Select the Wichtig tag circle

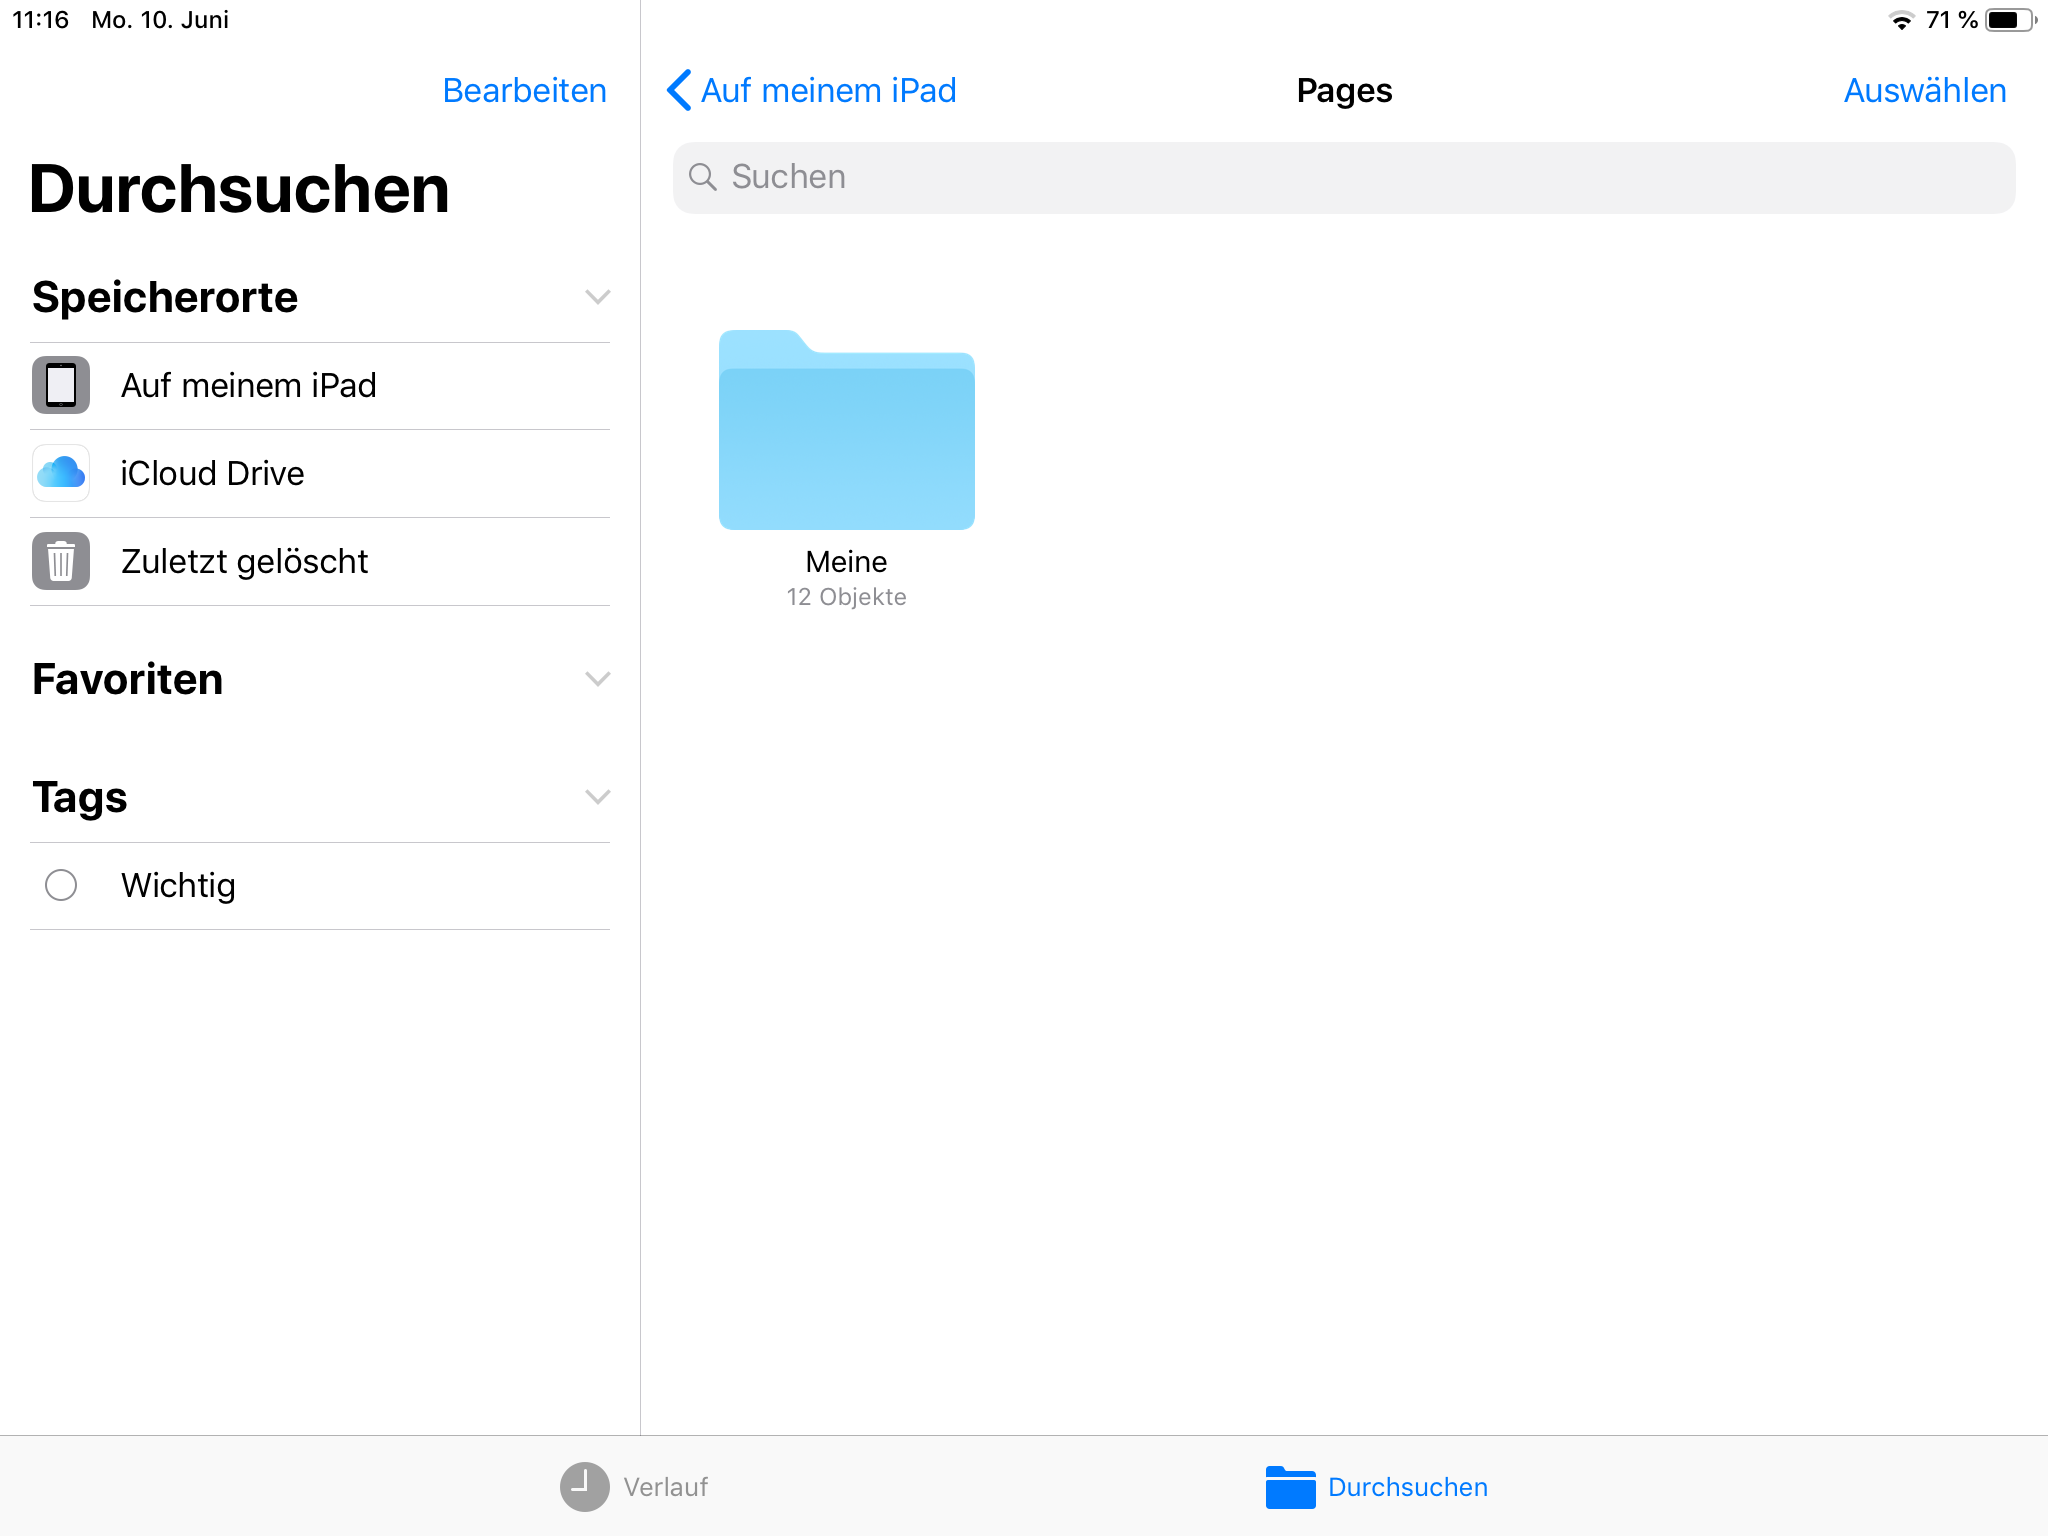[61, 885]
